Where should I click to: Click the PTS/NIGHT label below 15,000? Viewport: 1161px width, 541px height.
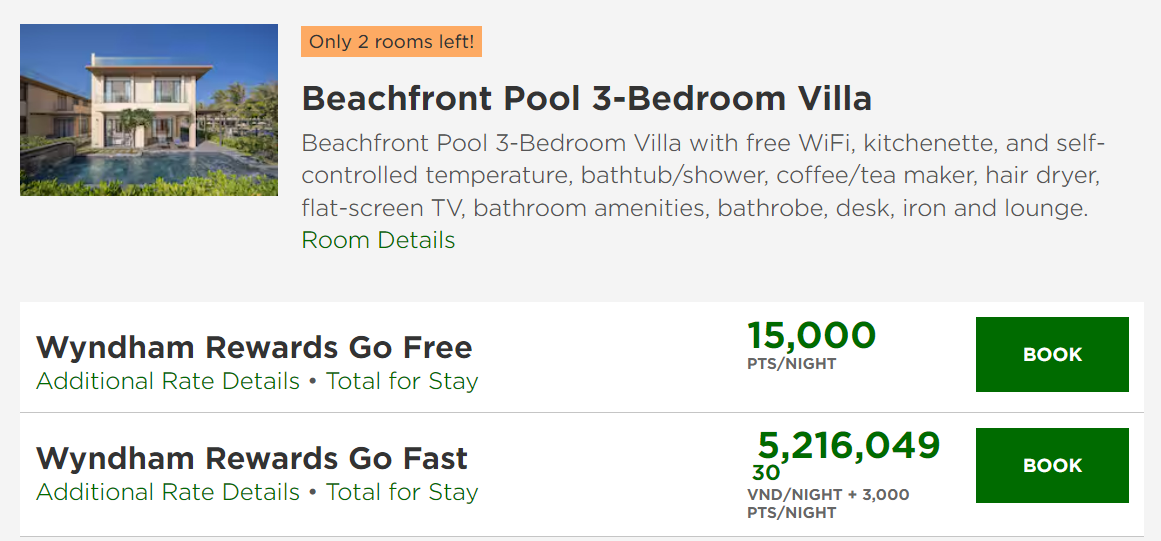791,364
